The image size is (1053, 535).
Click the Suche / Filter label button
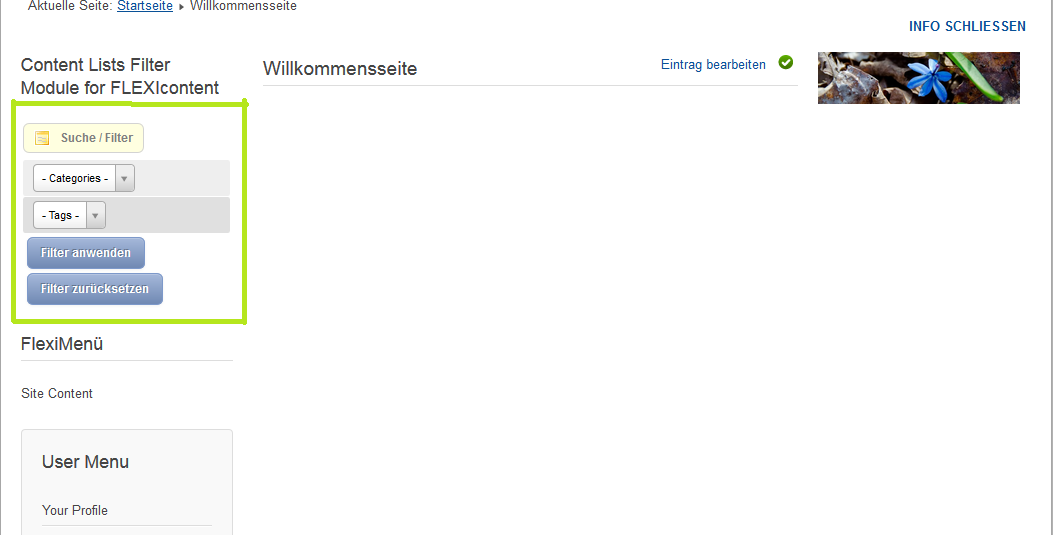coord(83,138)
